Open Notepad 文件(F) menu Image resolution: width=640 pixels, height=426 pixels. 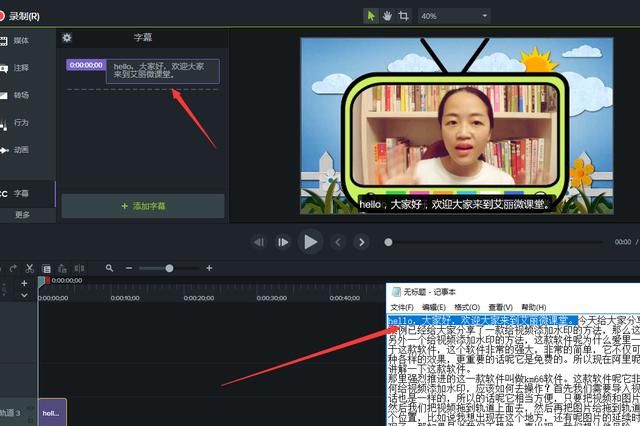coord(402,307)
